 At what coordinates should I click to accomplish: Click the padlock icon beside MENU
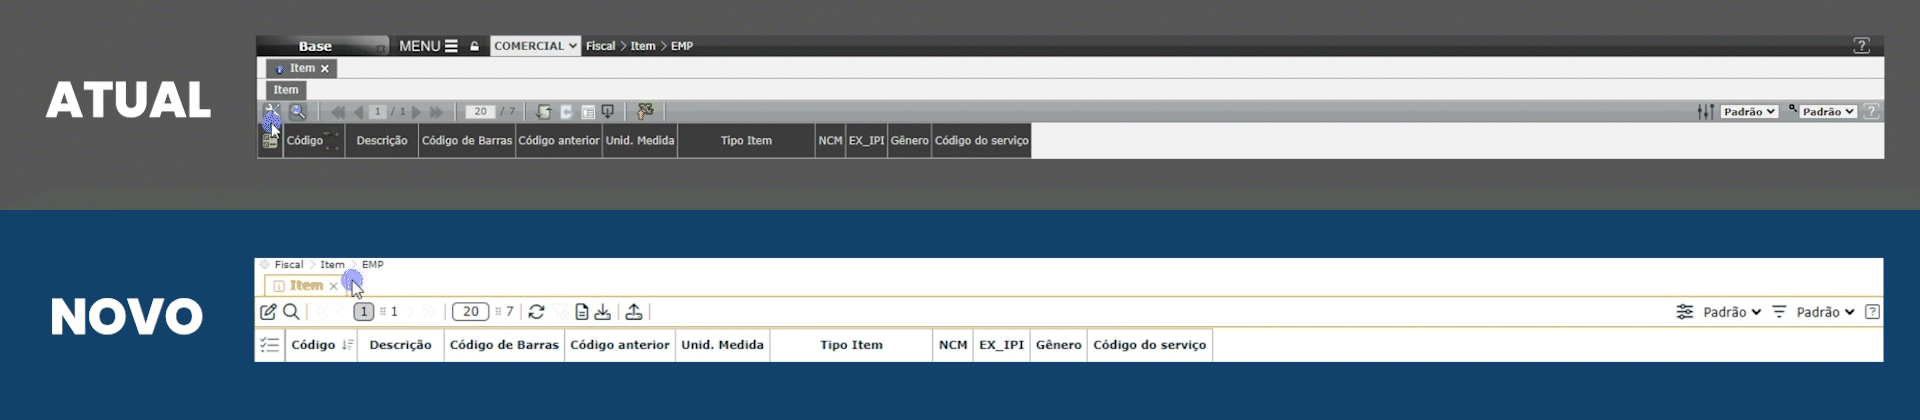pyautogui.click(x=475, y=46)
